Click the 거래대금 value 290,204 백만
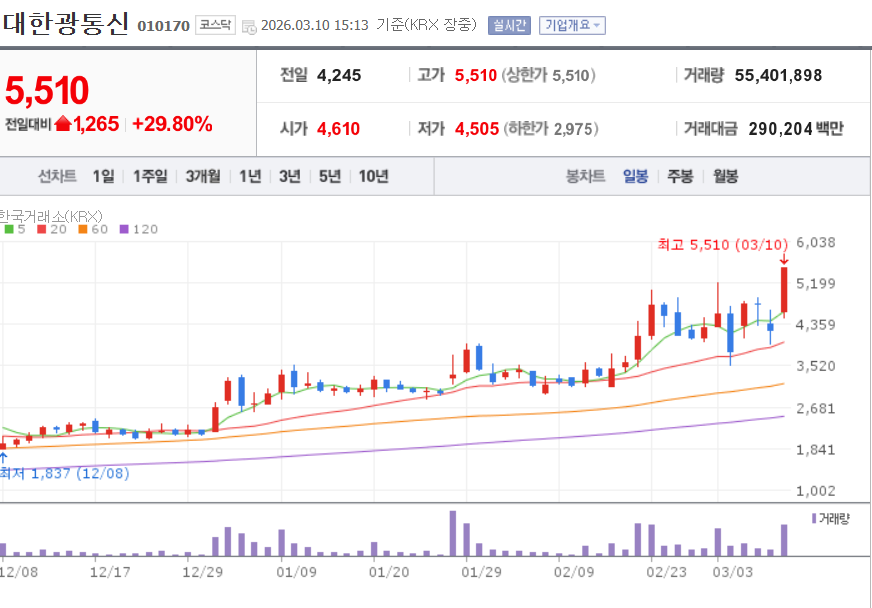 [796, 128]
